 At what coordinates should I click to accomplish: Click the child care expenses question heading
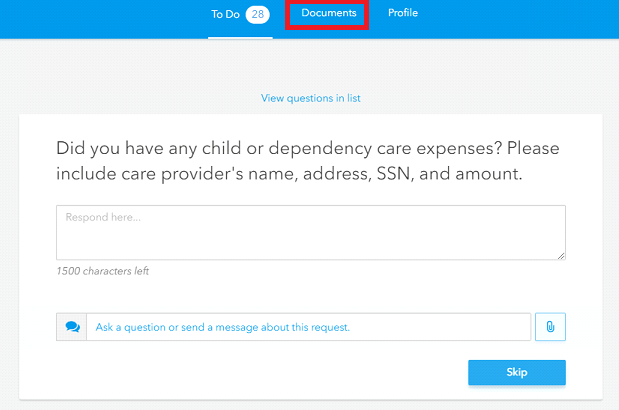click(x=308, y=161)
